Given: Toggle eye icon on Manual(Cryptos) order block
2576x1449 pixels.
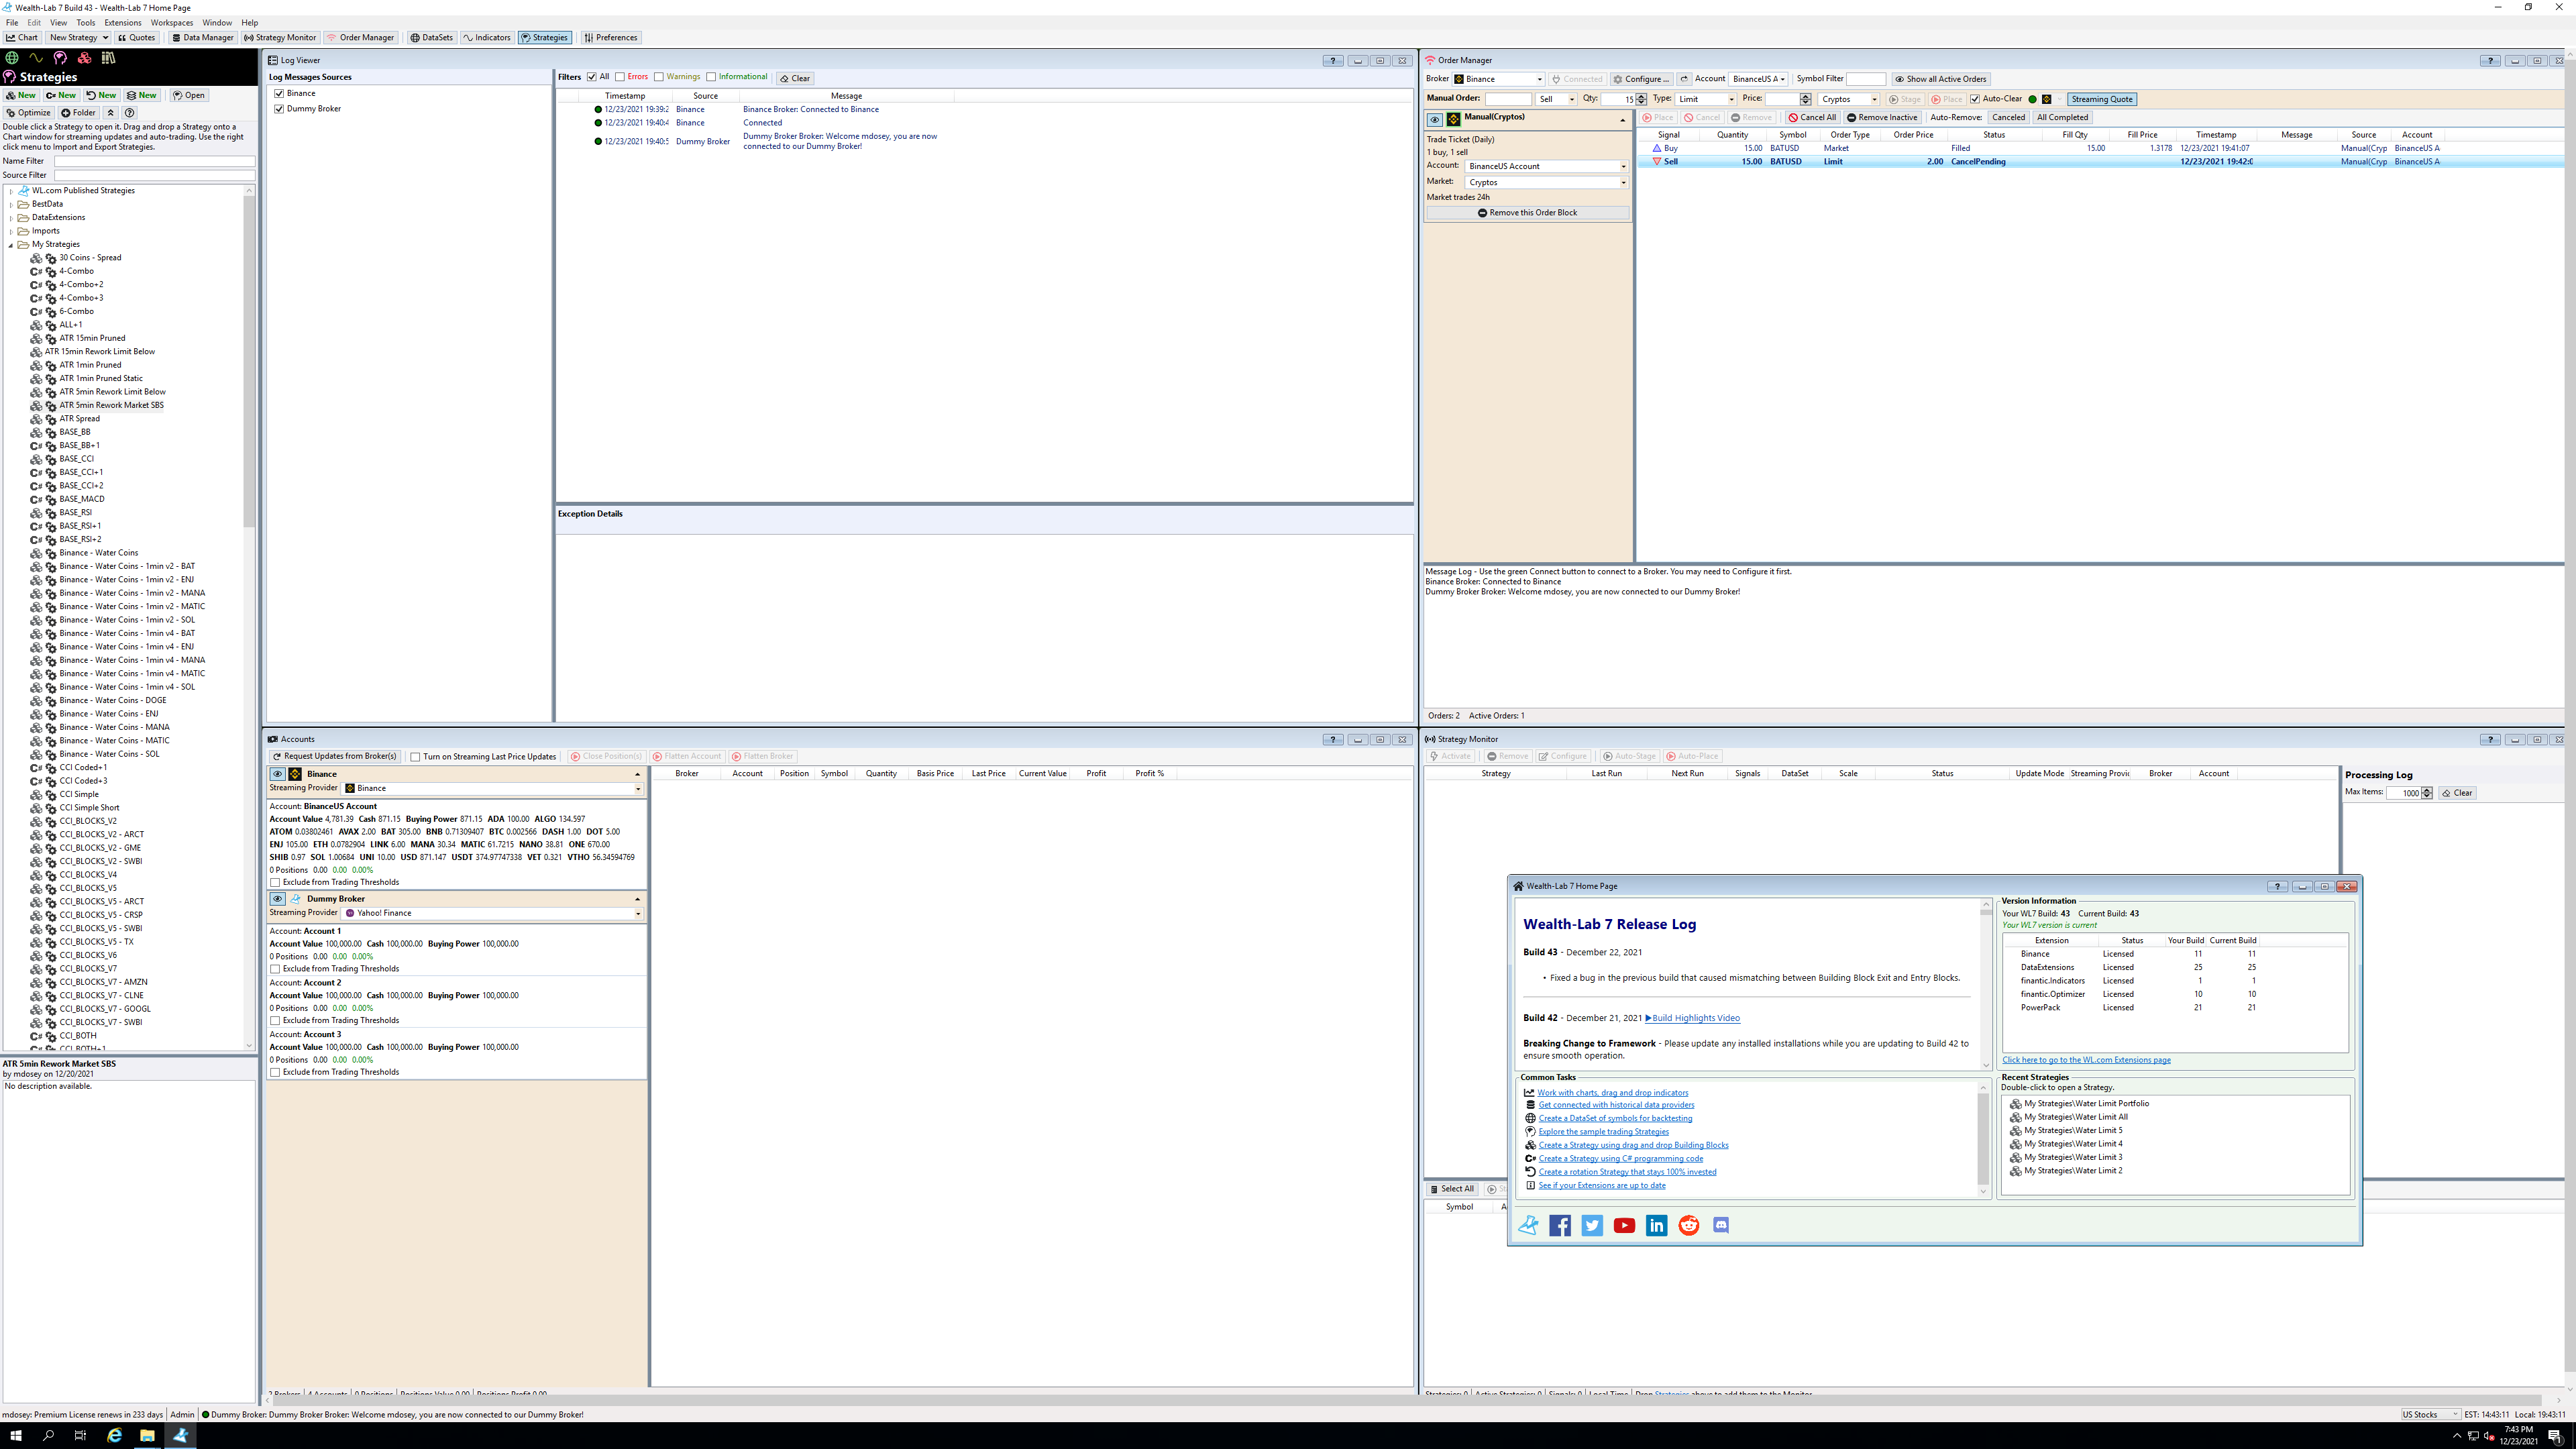Looking at the screenshot, I should click(x=1435, y=119).
